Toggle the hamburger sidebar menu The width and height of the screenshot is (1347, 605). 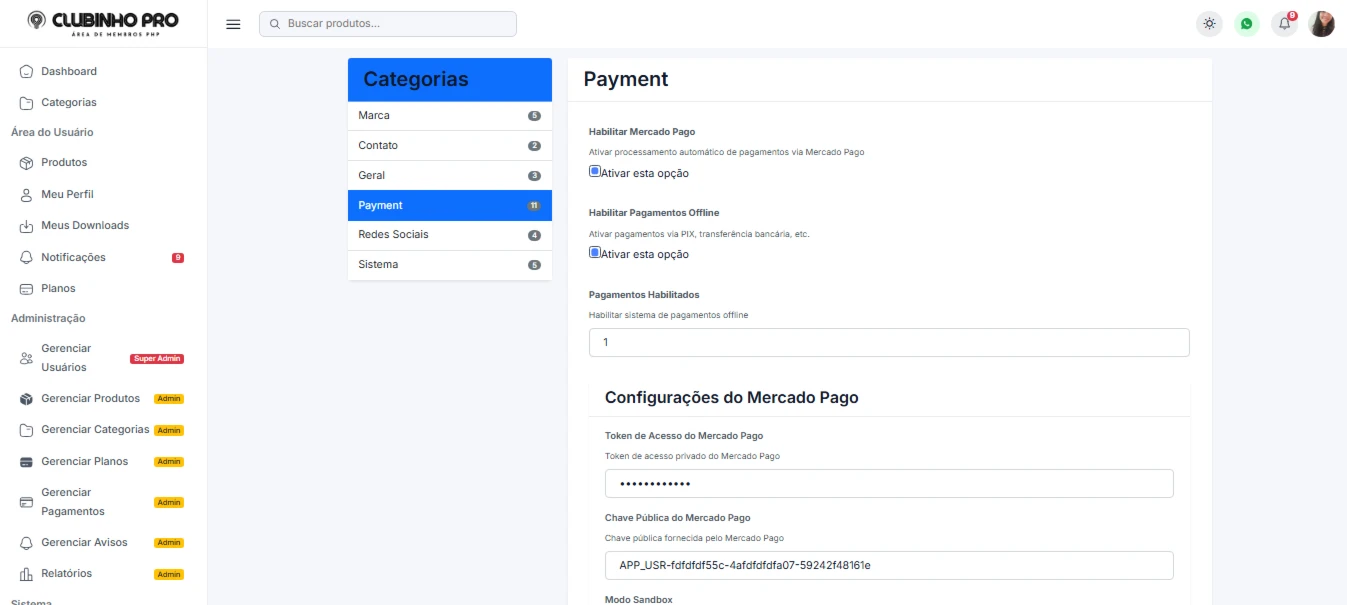coord(233,24)
